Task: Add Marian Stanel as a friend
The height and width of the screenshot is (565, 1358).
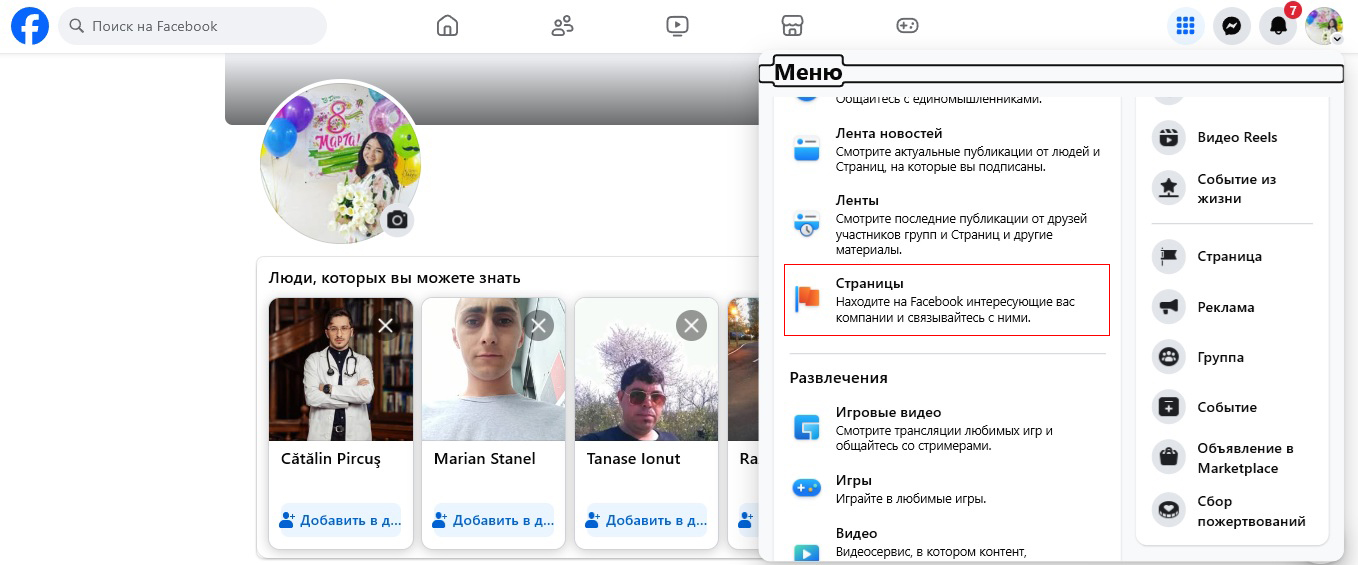Action: [494, 520]
